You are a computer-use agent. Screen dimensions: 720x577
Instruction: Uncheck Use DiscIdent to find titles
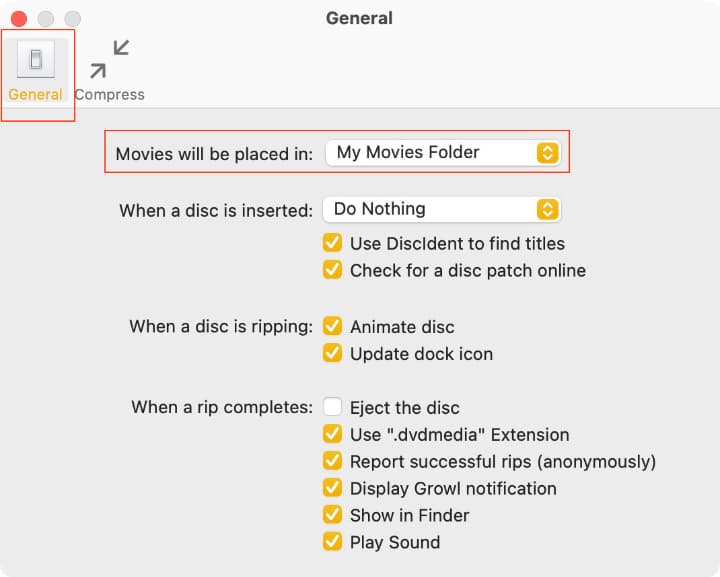tap(332, 243)
